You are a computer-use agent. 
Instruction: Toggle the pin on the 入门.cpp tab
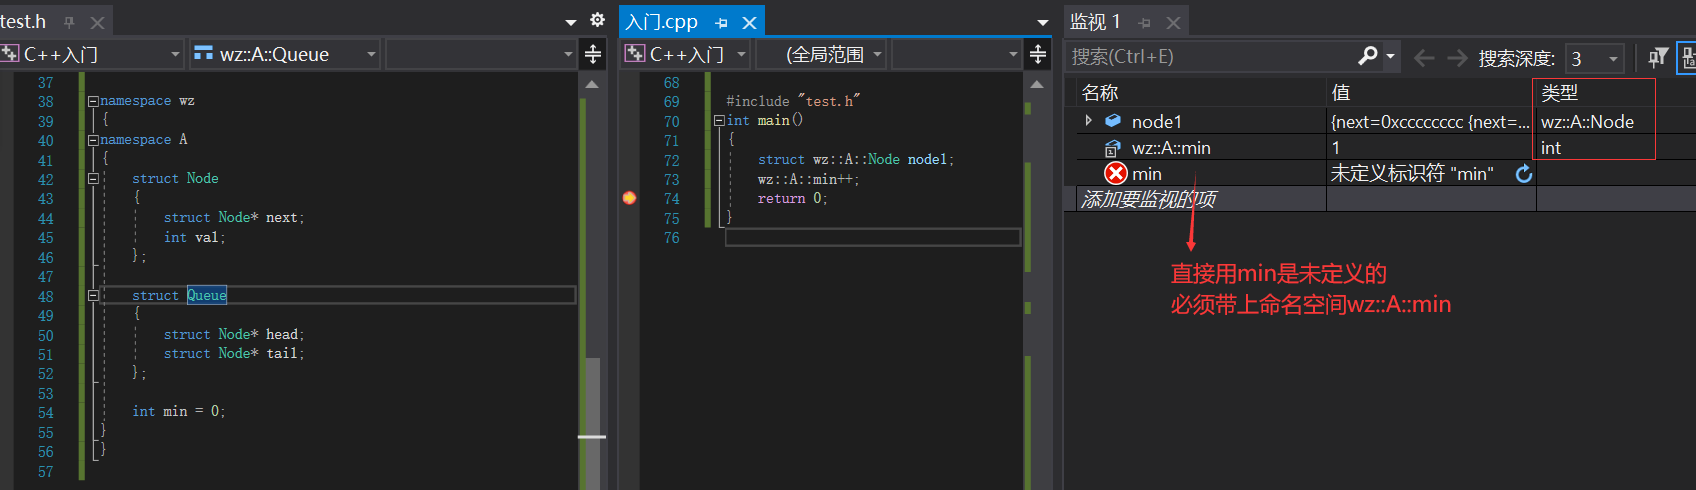[721, 22]
